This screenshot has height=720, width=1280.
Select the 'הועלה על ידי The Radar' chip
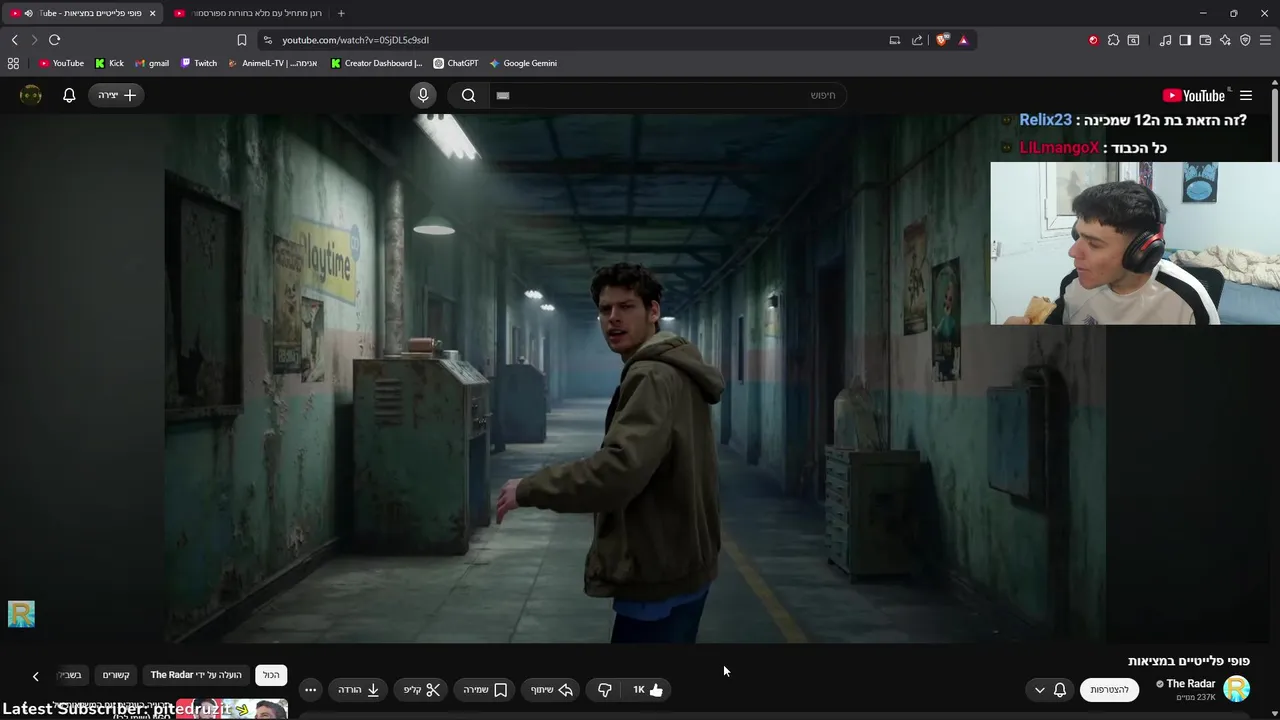point(196,675)
